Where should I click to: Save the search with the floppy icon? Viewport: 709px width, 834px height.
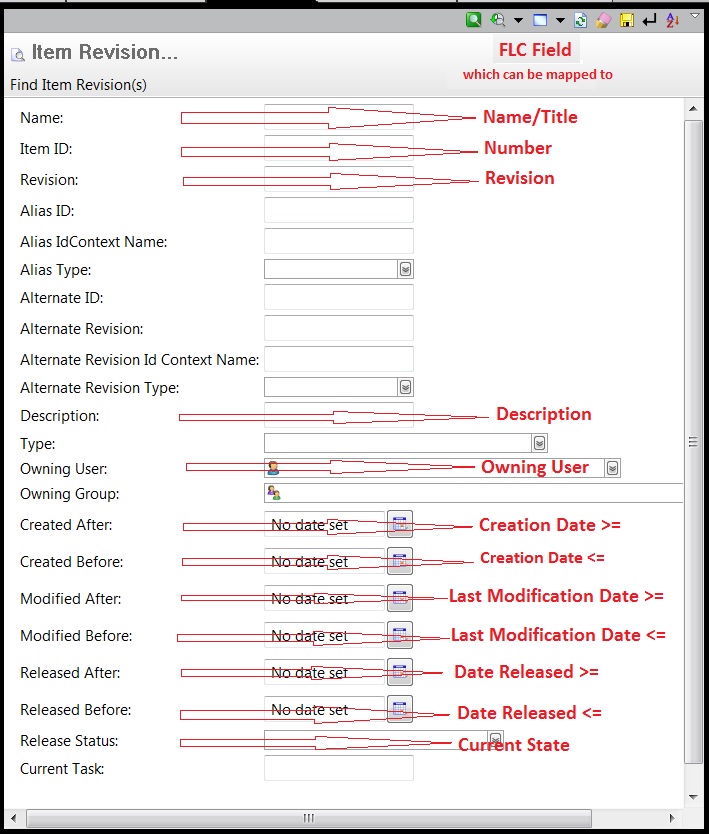click(627, 20)
